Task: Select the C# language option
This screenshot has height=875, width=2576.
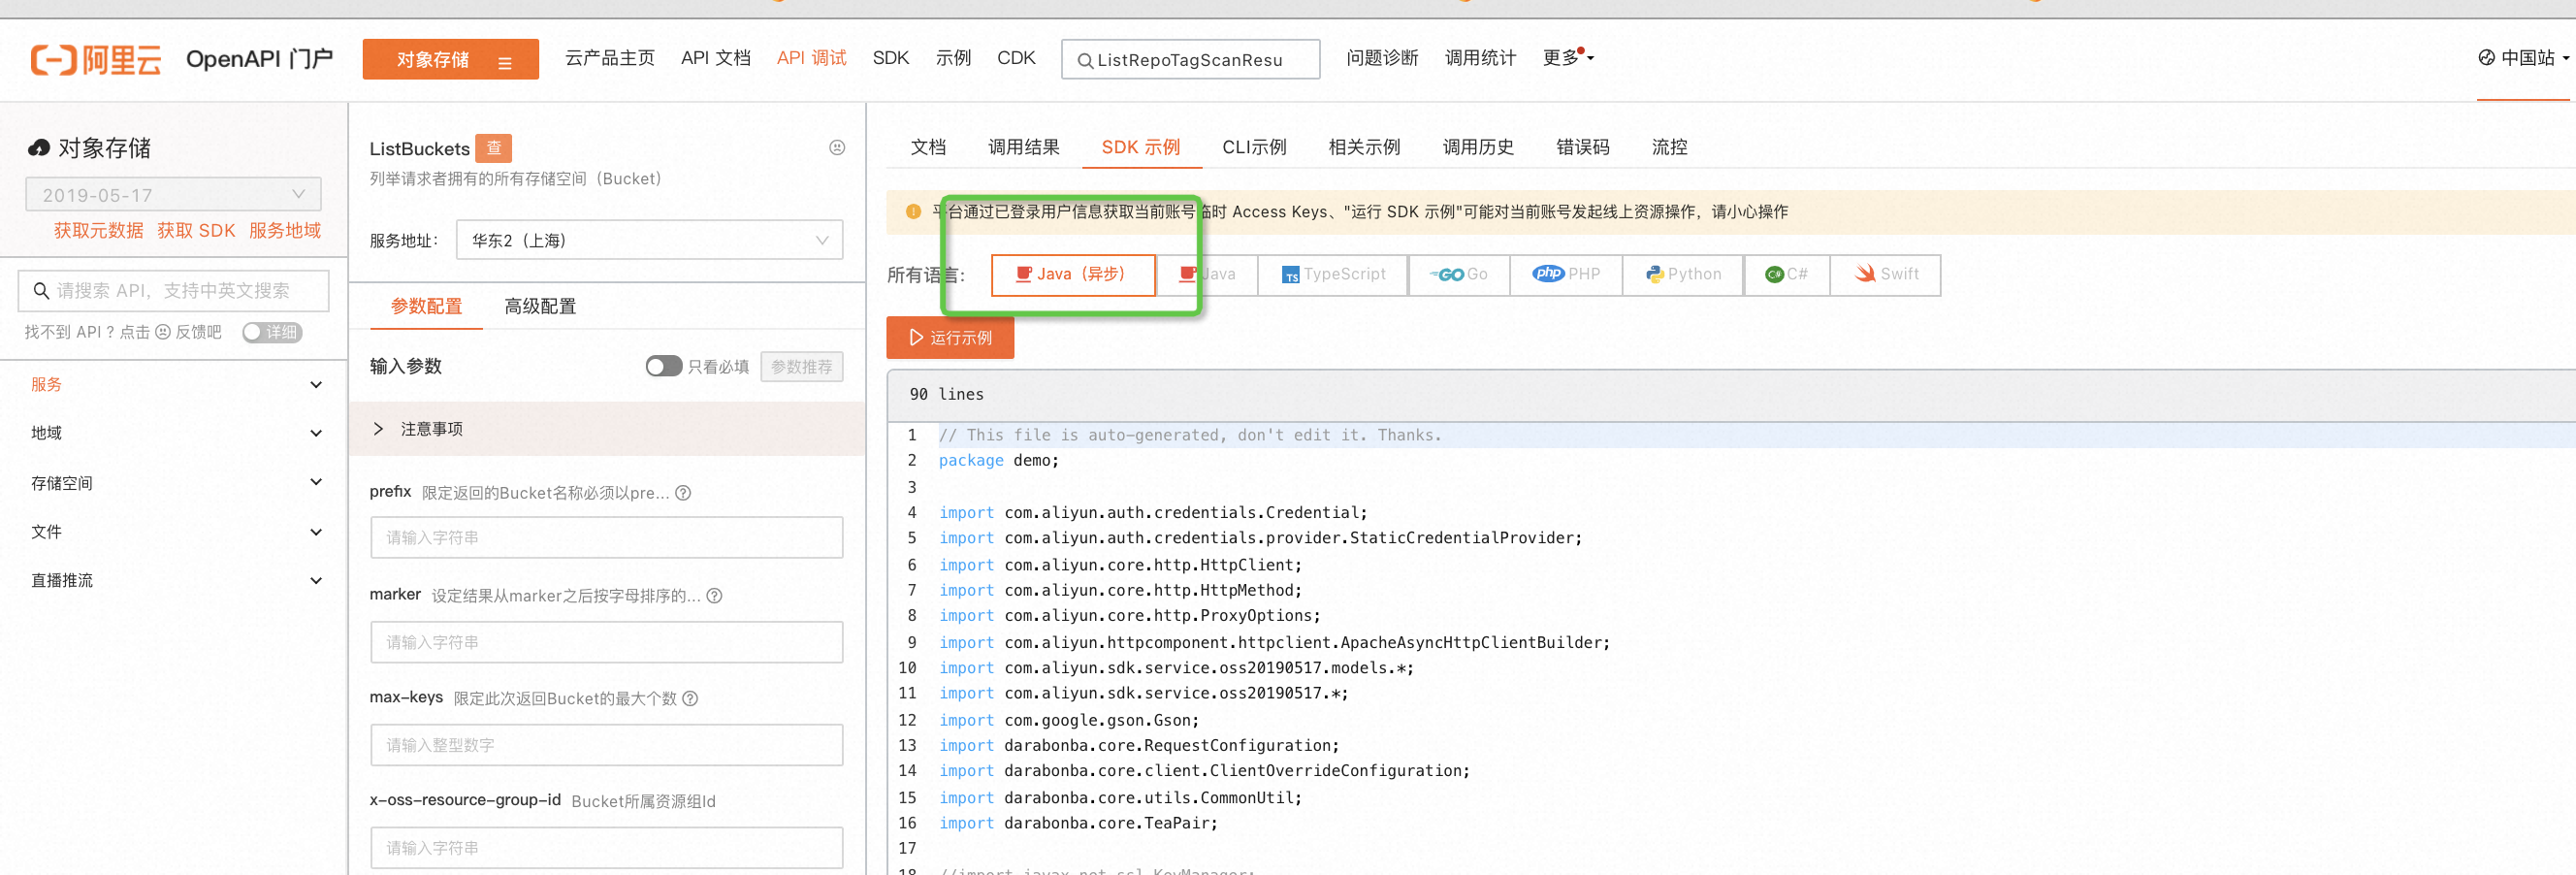Action: click(1787, 274)
